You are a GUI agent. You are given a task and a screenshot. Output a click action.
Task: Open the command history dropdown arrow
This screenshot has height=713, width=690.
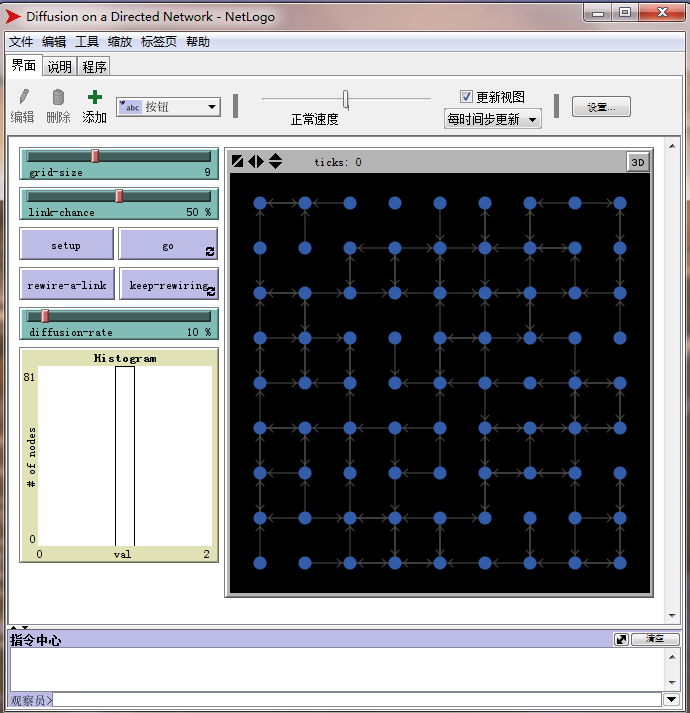tap(671, 699)
